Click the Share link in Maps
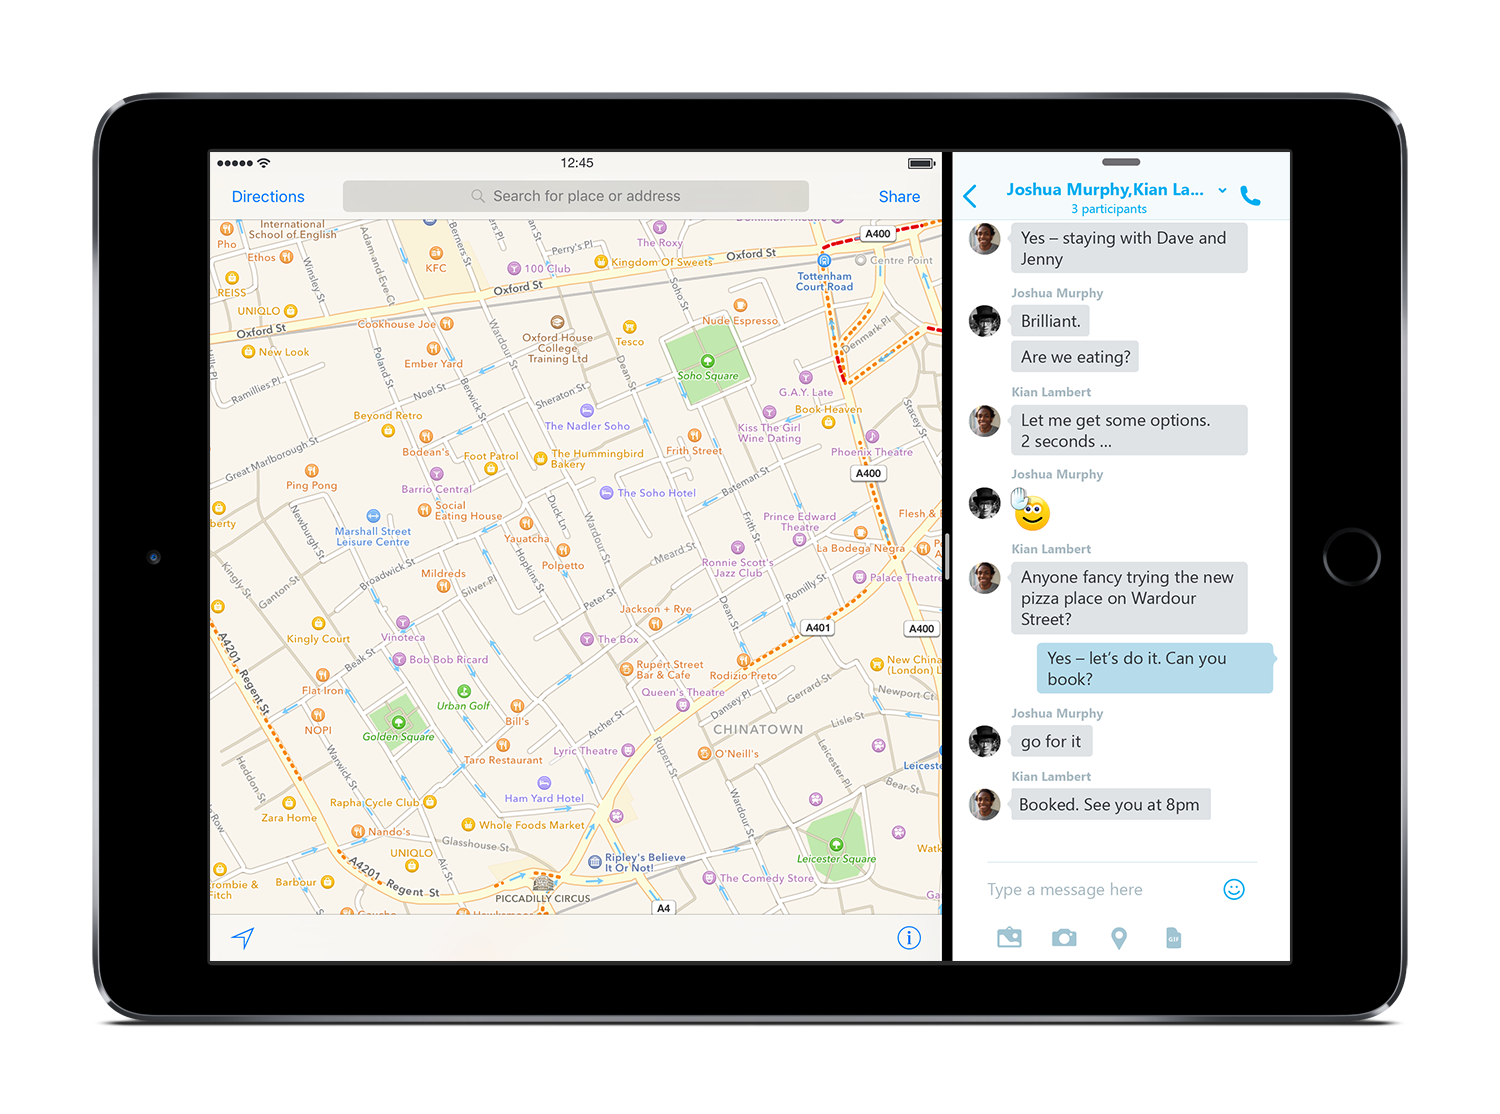This screenshot has width=1500, height=1114. coord(898,195)
